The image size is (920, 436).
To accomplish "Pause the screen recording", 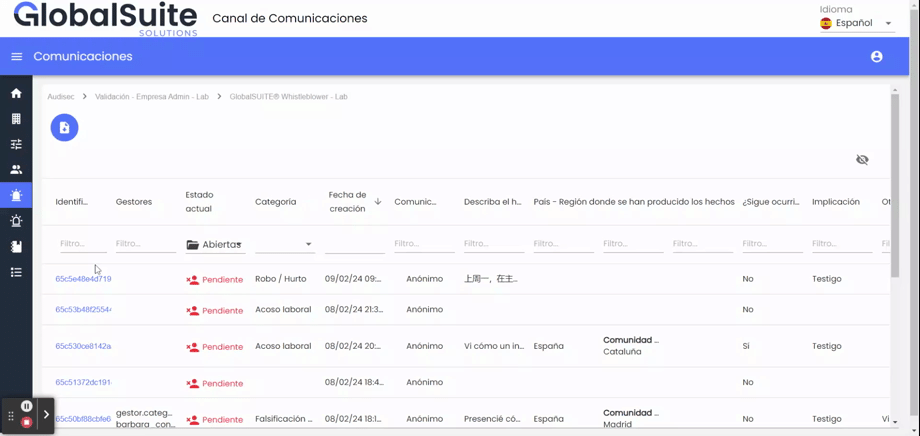I will (27, 406).
